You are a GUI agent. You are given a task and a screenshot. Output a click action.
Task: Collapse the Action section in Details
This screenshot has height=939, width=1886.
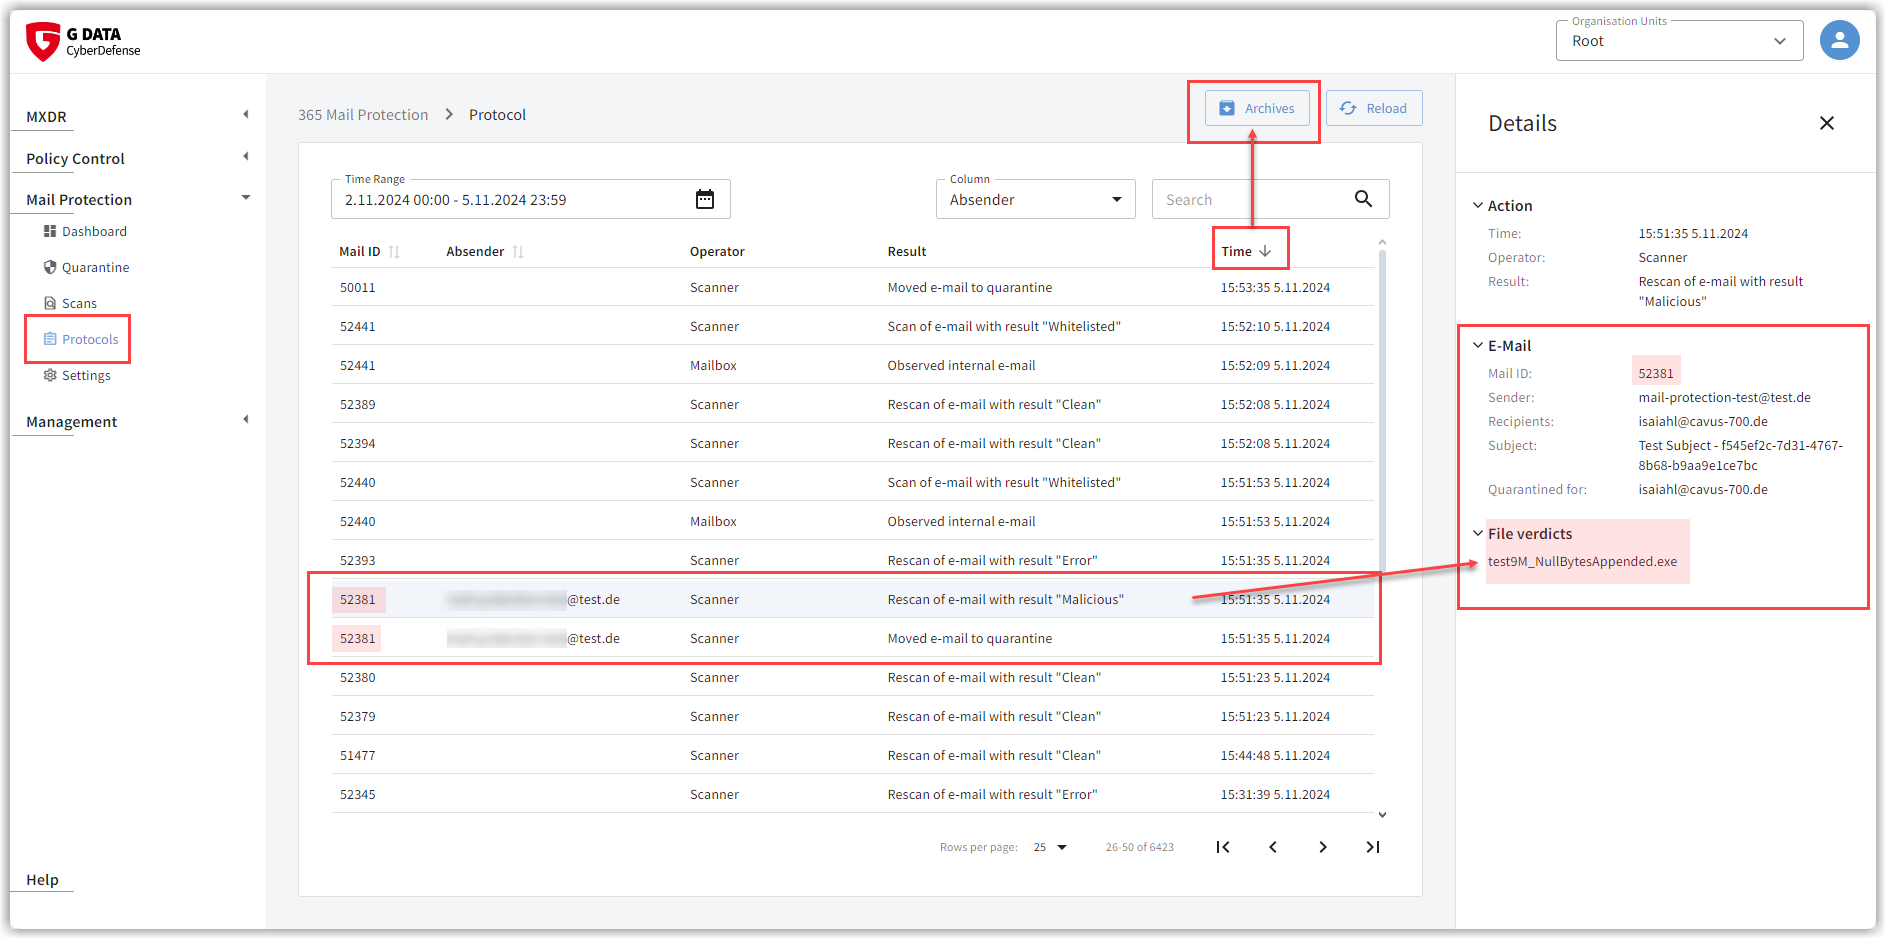point(1477,205)
